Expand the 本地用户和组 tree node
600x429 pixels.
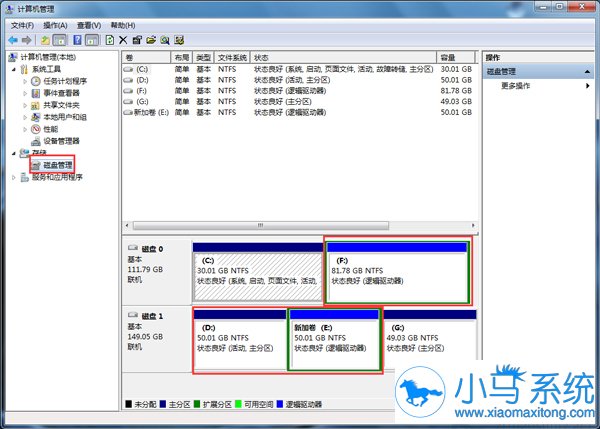pyautogui.click(x=25, y=117)
